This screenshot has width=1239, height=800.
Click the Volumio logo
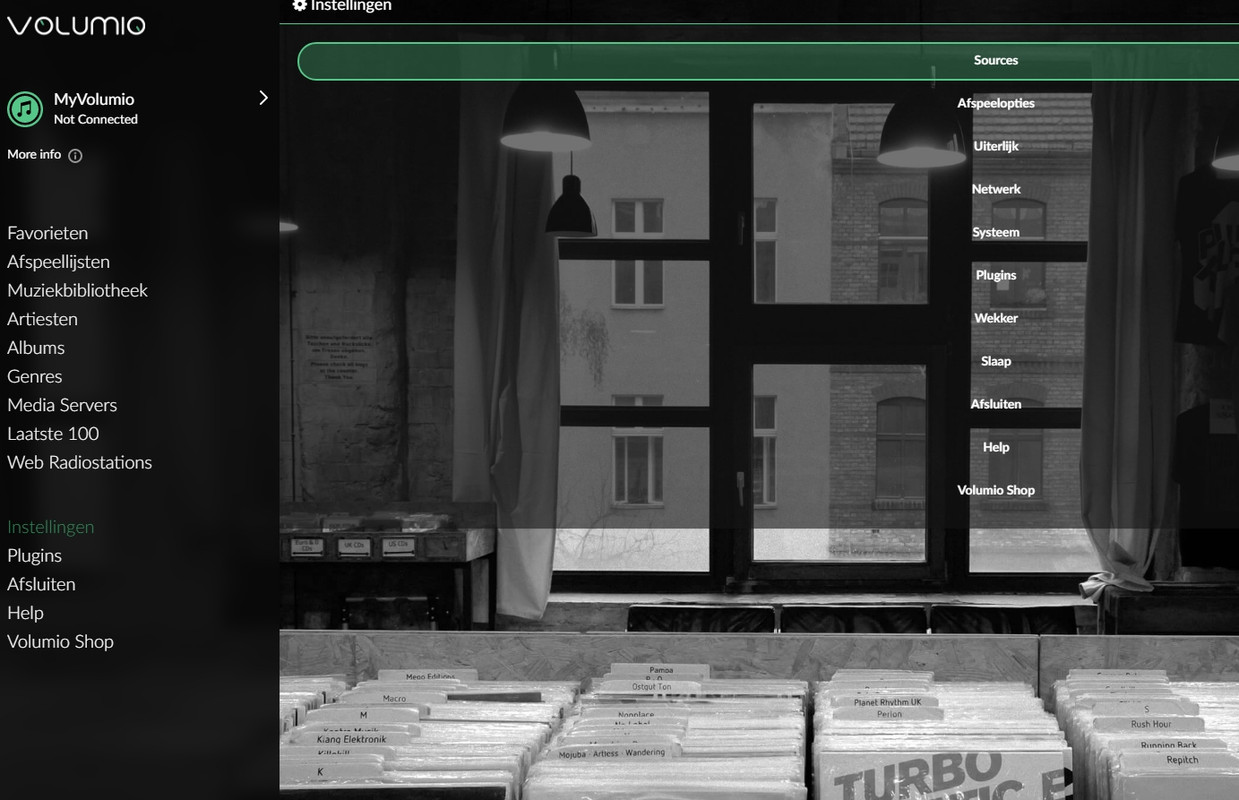(x=76, y=25)
